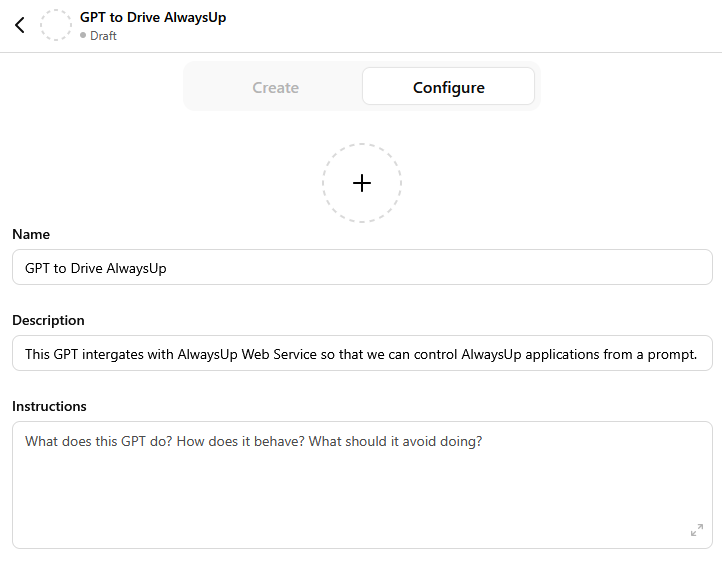Click the word AlwaysUp in Name field
This screenshot has width=722, height=565.
136,268
